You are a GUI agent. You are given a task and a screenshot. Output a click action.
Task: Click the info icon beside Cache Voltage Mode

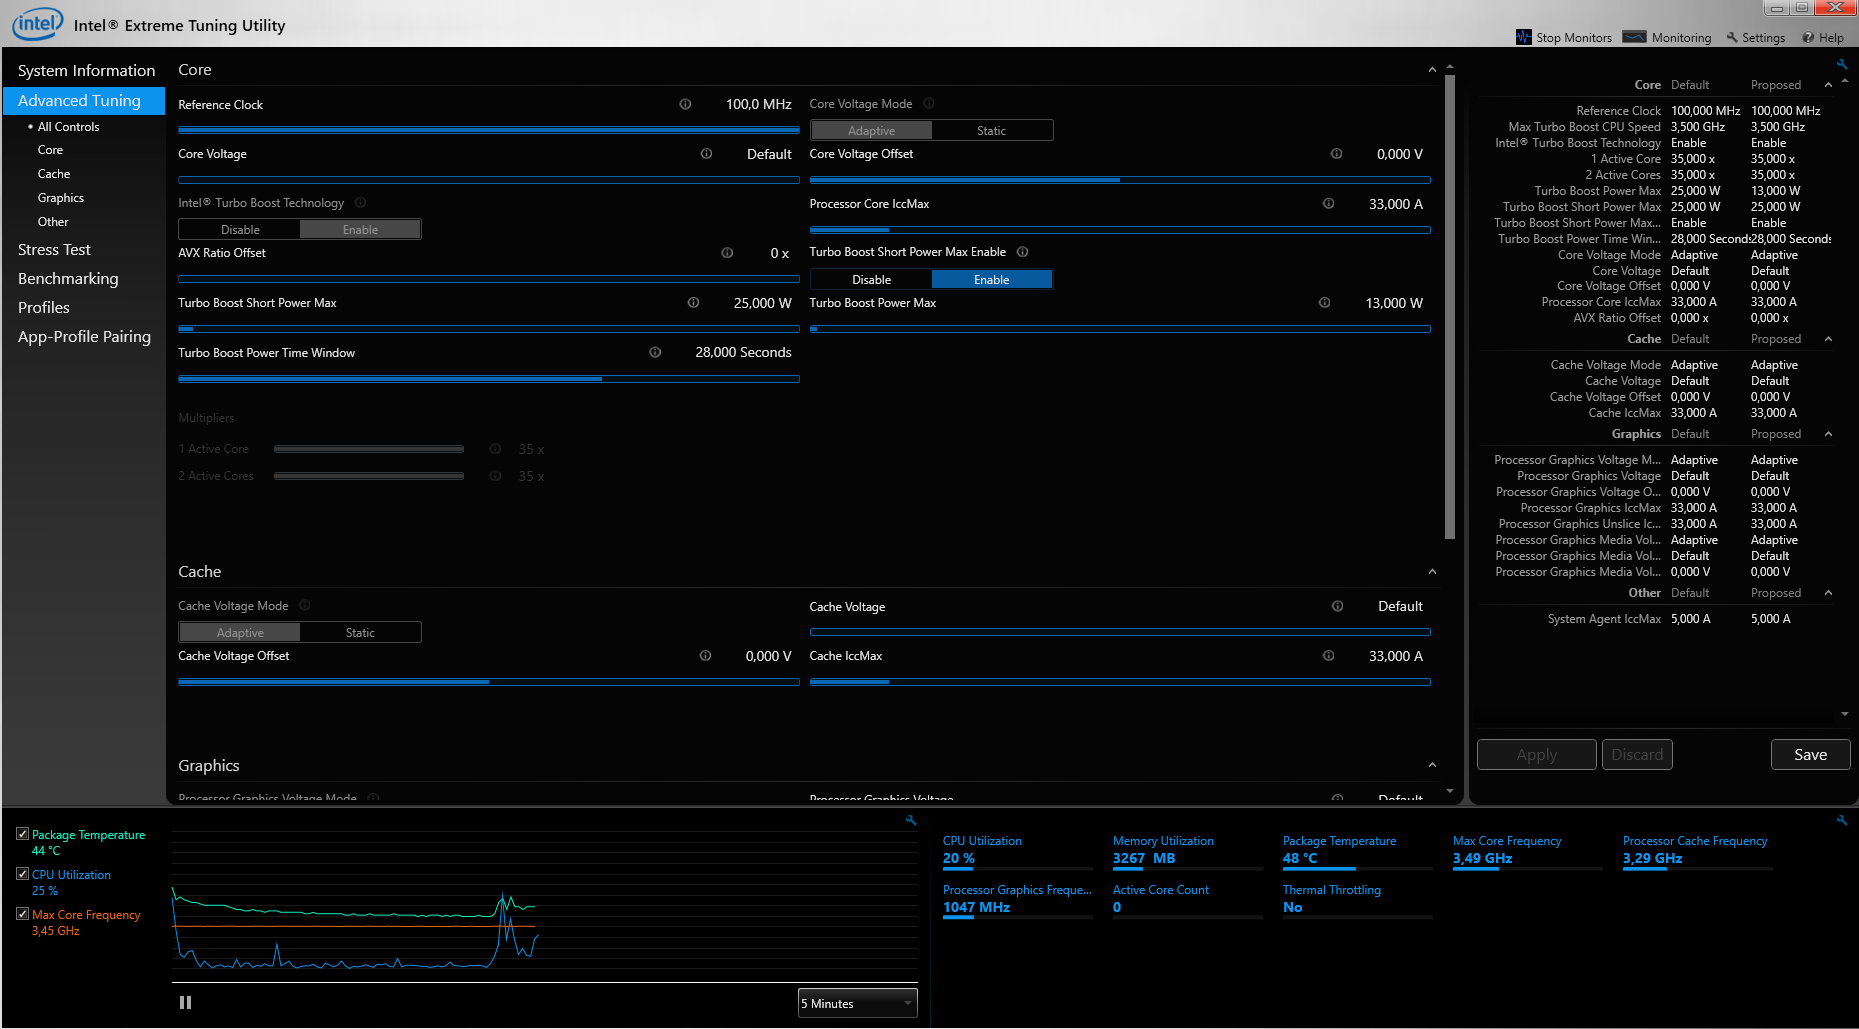305,605
